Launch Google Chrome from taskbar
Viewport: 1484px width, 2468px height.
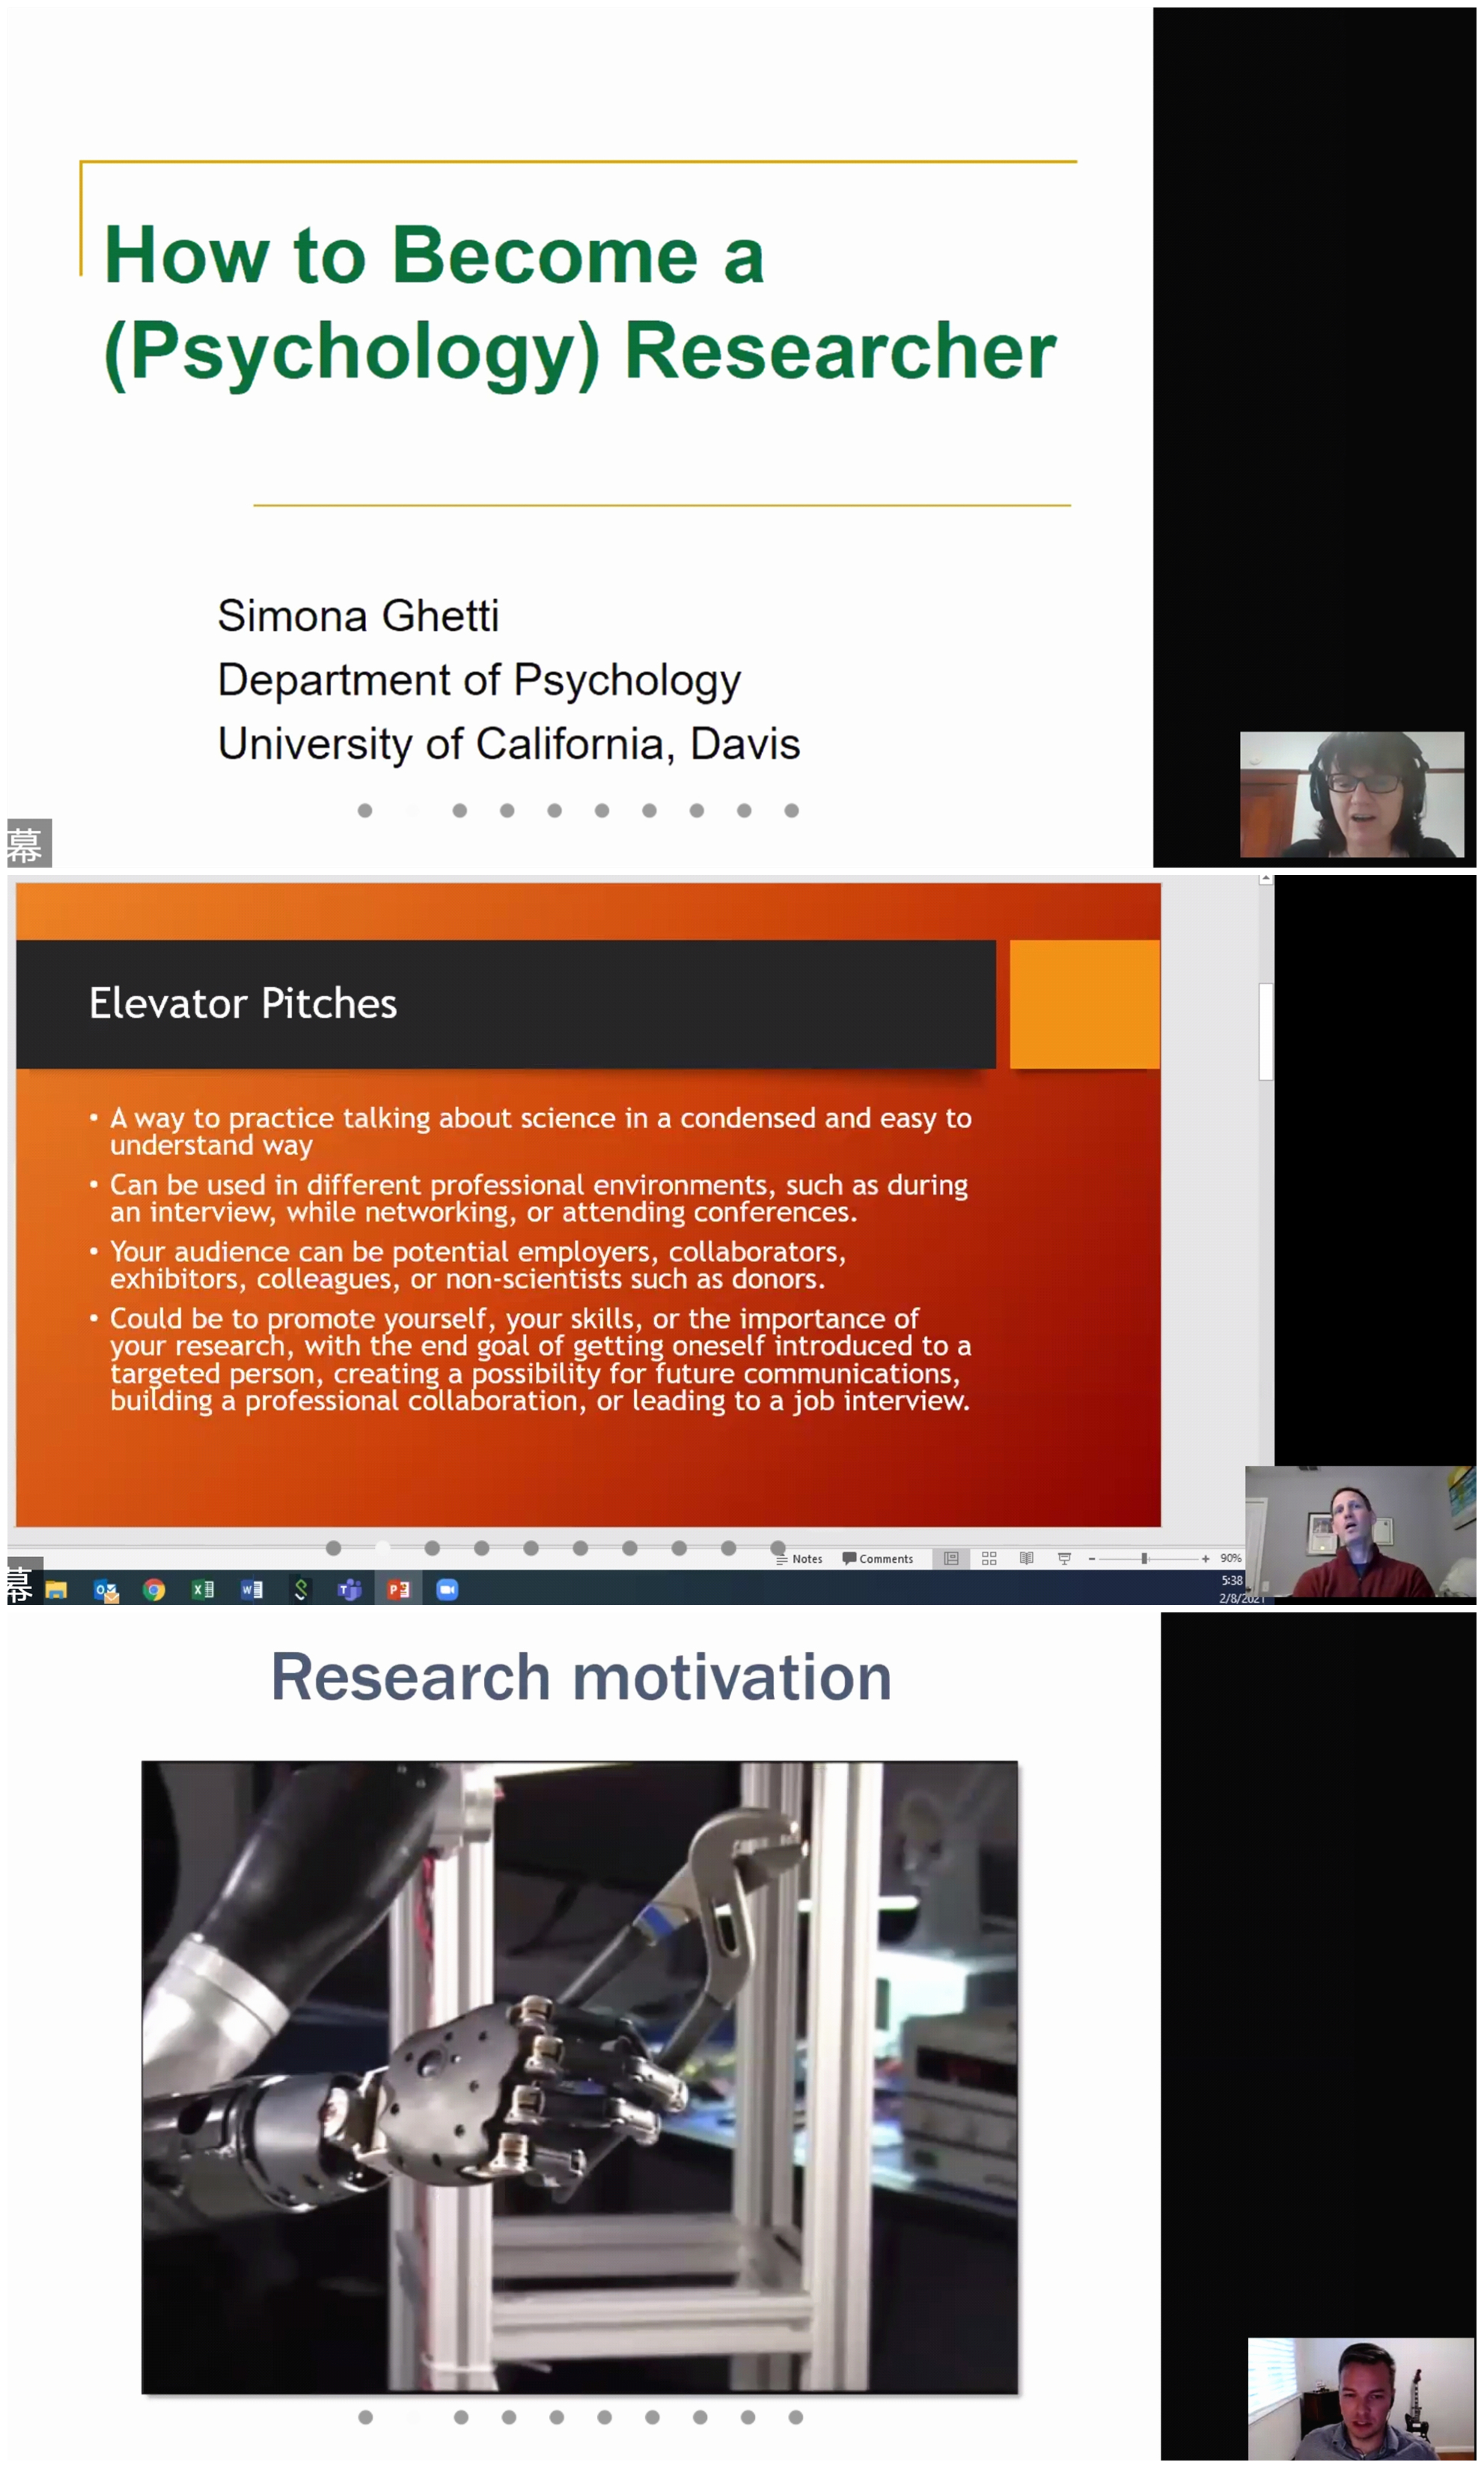pos(154,1589)
